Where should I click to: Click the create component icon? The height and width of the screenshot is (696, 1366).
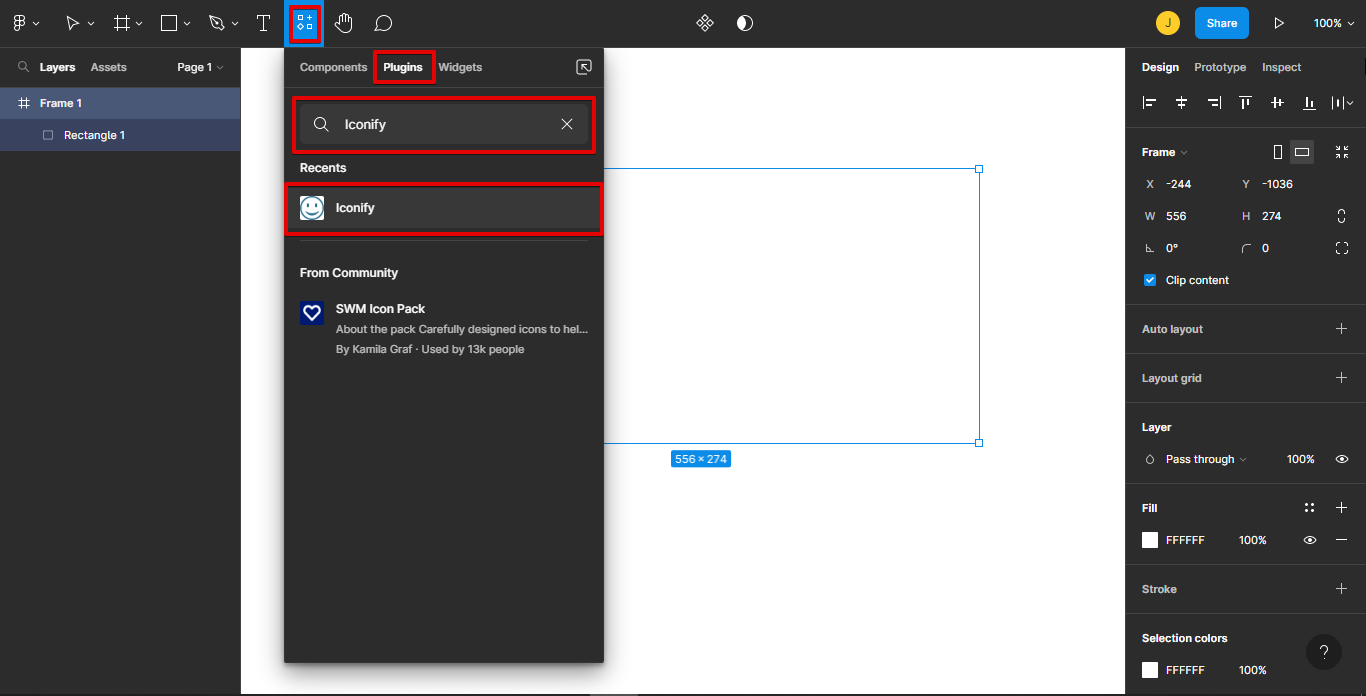click(705, 23)
